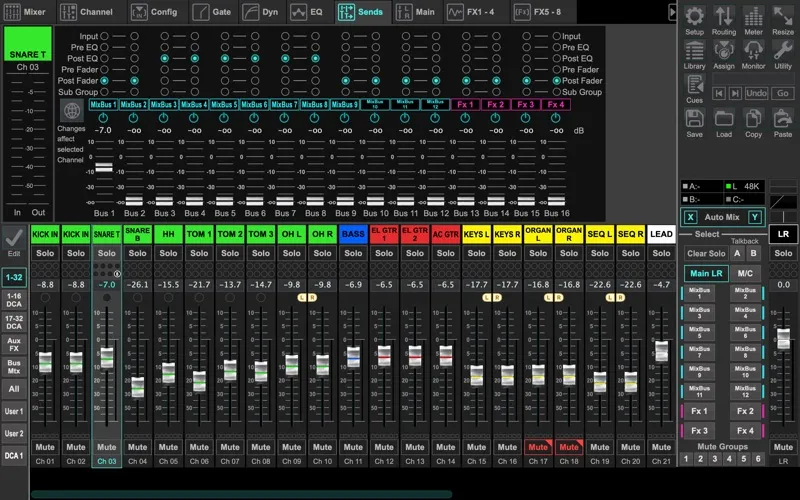This screenshot has width=800, height=500.
Task: Open the Gate tab
Action: pyautogui.click(x=212, y=12)
